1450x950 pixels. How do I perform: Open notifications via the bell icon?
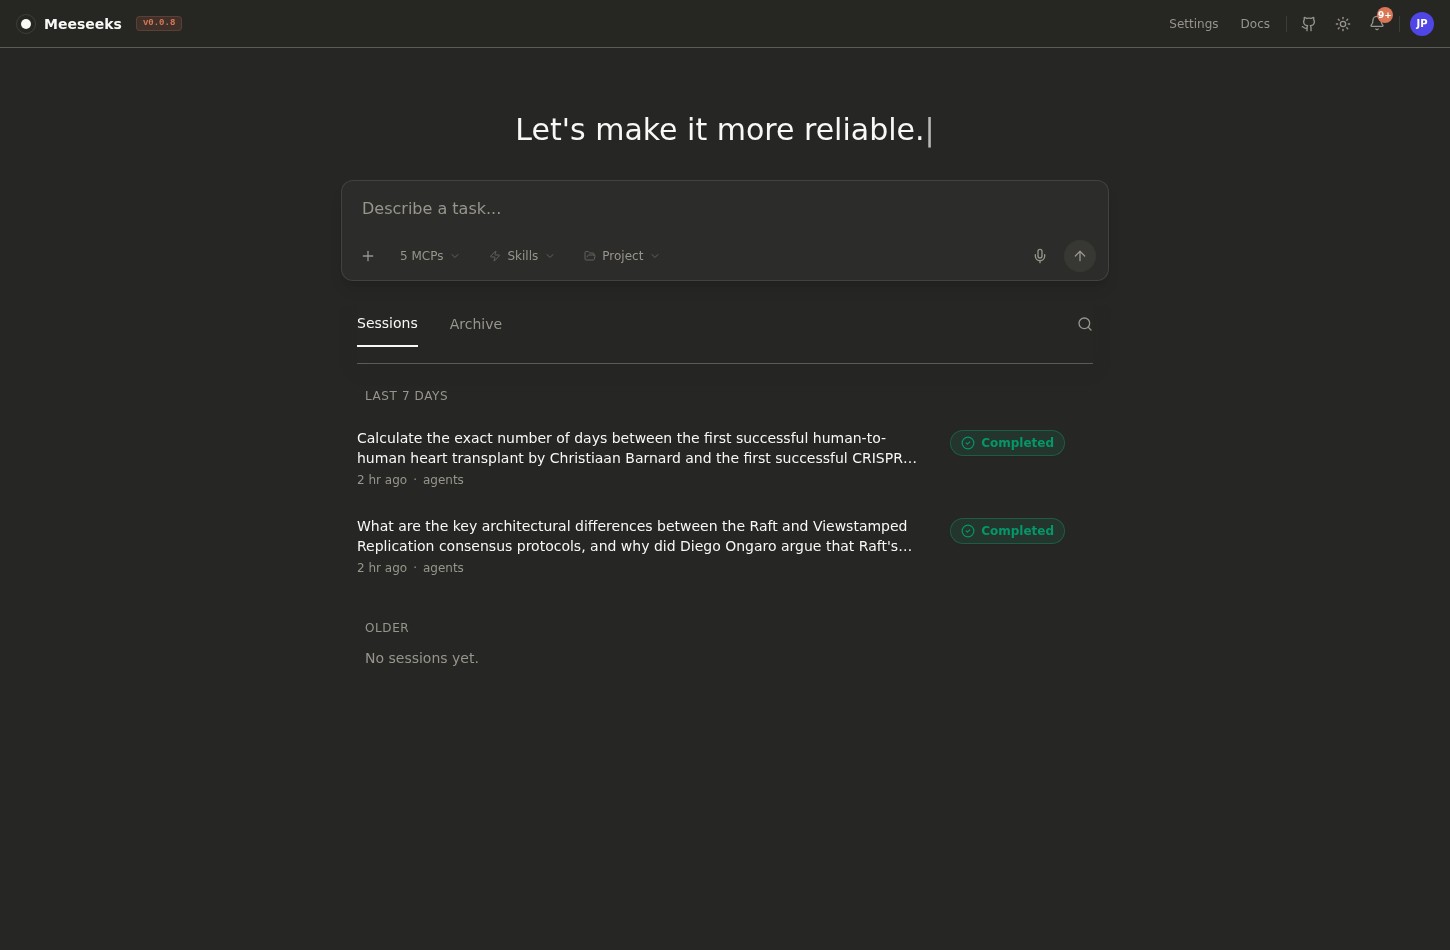point(1377,24)
